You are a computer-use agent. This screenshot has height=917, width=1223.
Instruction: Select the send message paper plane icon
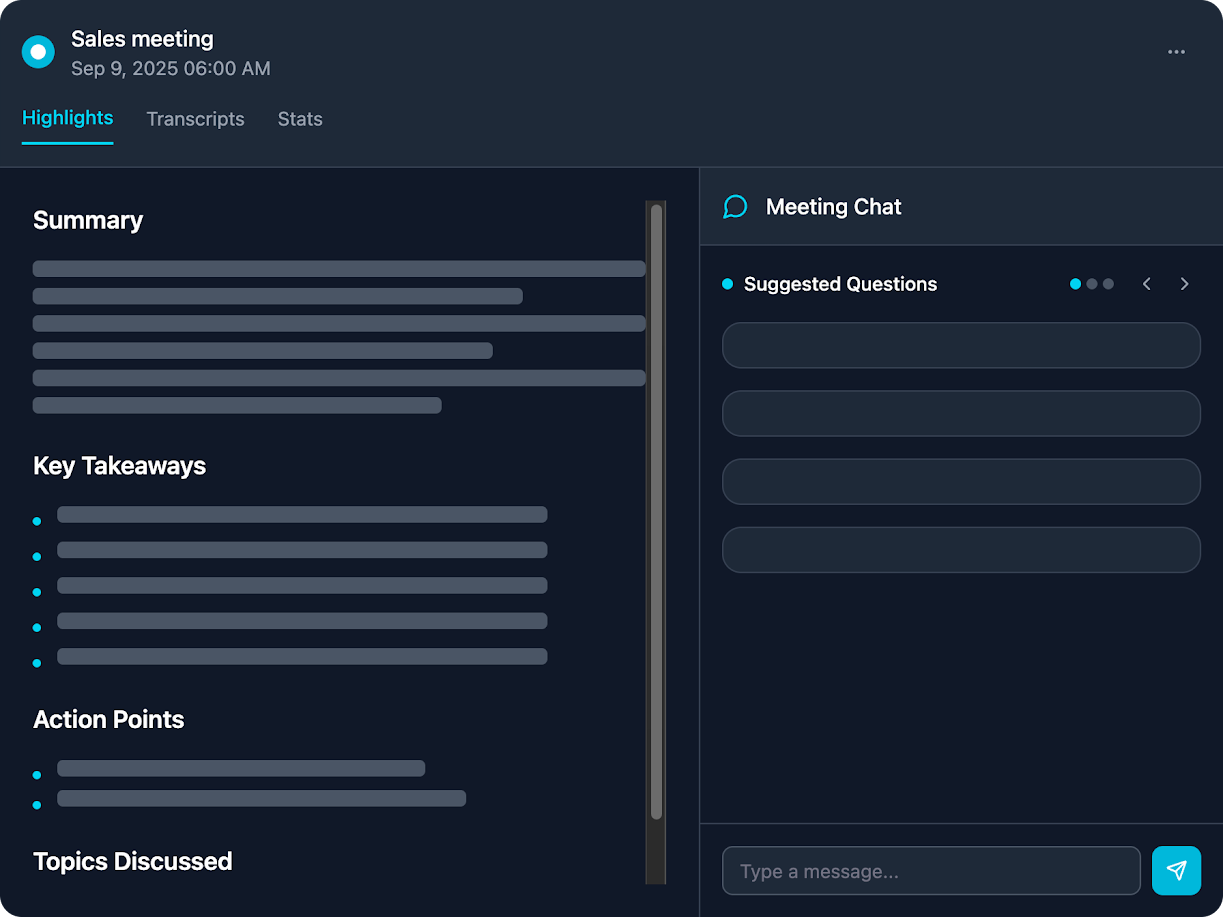pos(1176,870)
